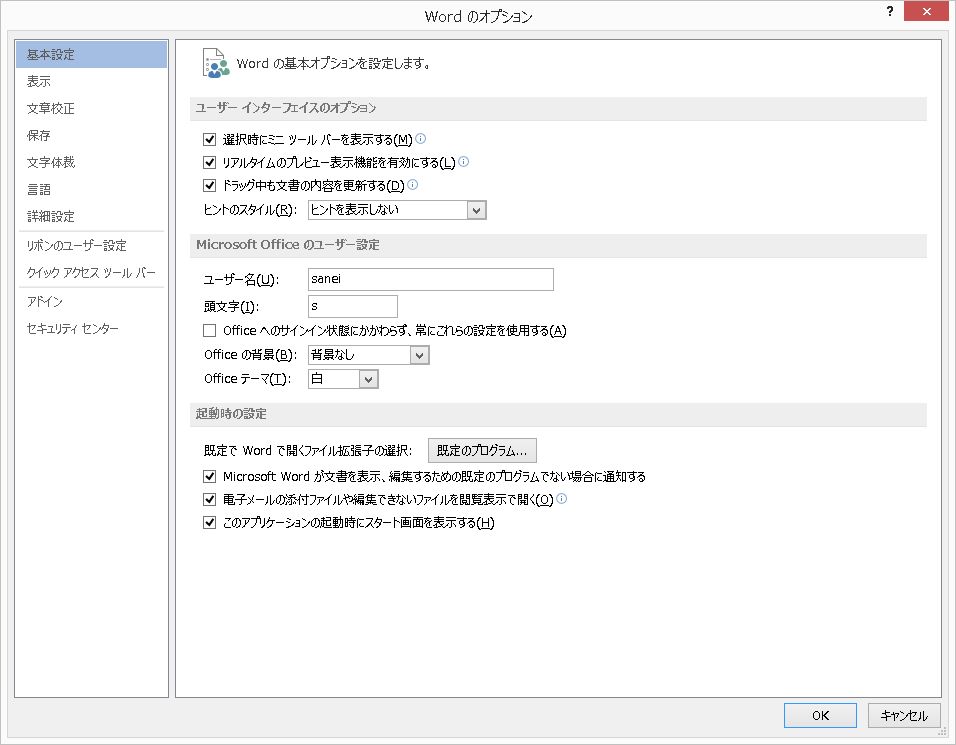Select the アドイン category

click(x=91, y=301)
